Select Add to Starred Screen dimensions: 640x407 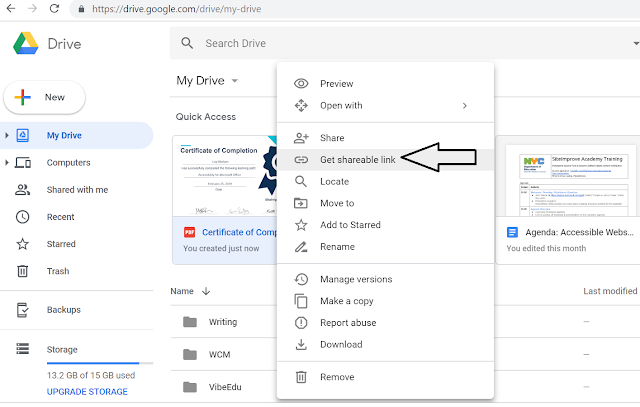[385, 225]
